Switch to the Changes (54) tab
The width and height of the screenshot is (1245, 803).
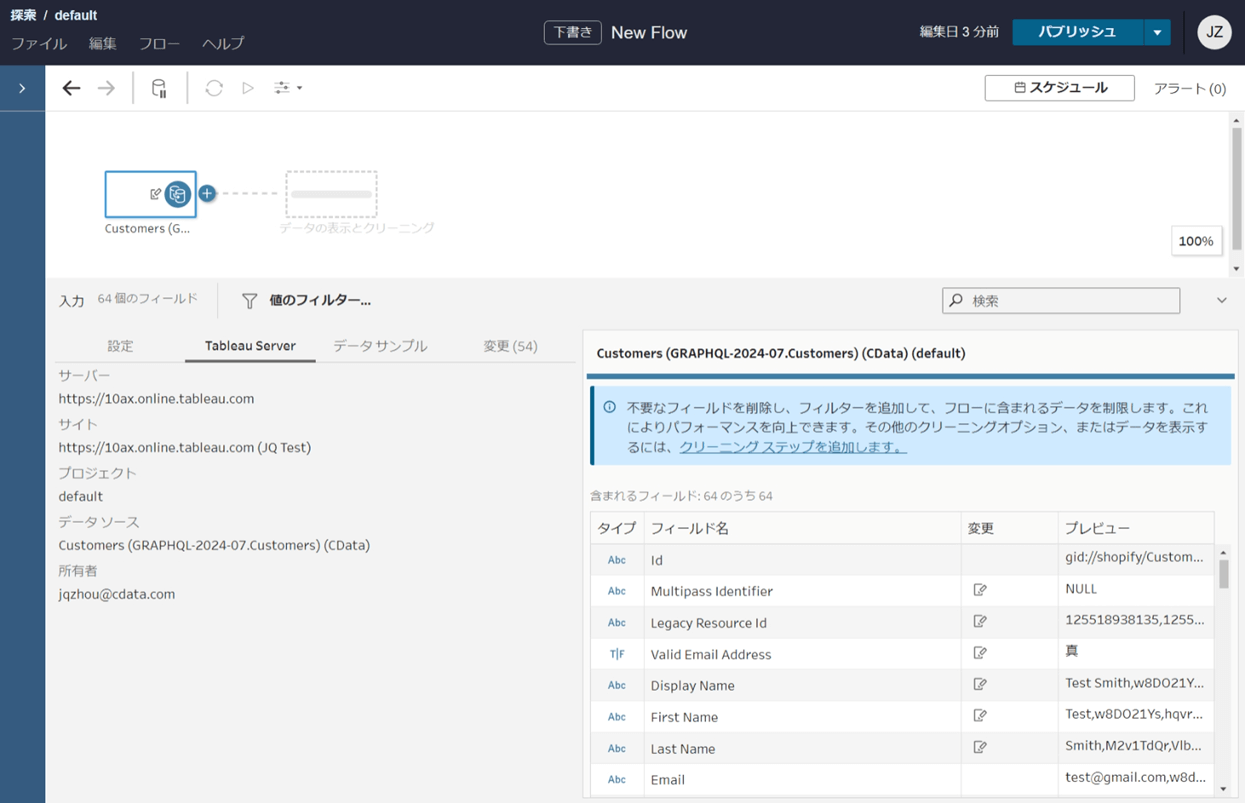click(510, 346)
